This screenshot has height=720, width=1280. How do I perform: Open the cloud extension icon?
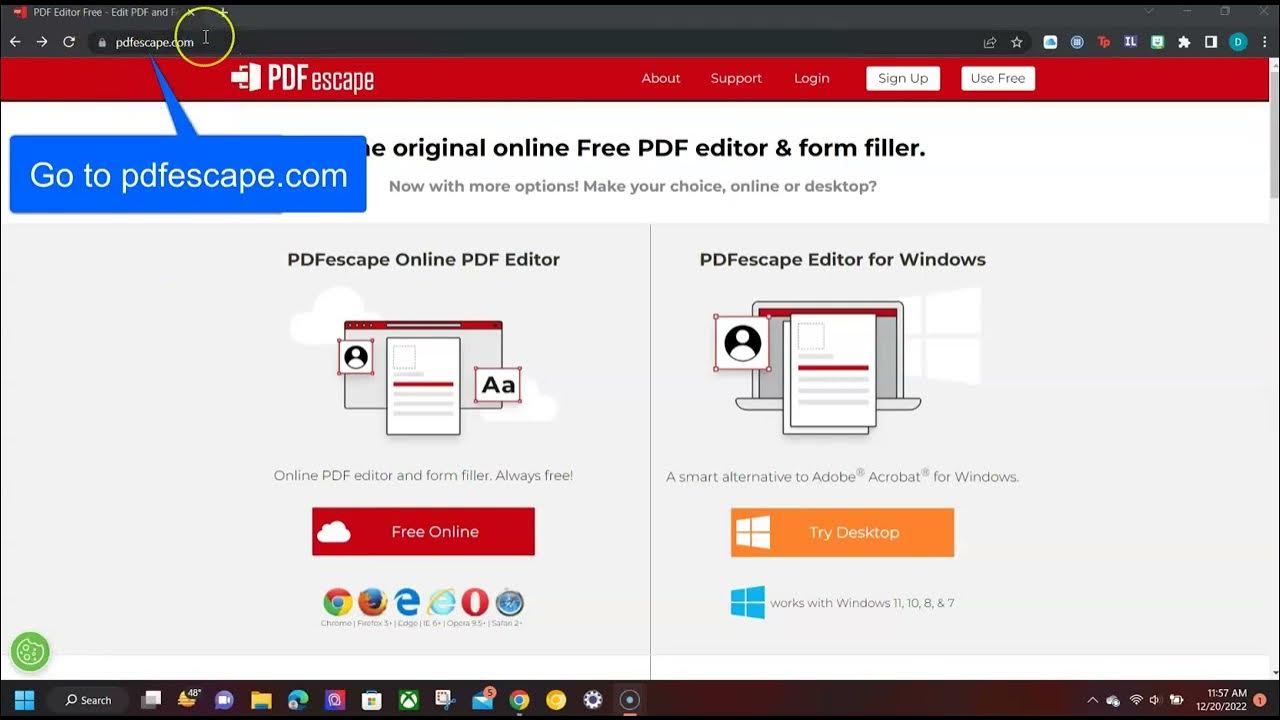[1050, 42]
